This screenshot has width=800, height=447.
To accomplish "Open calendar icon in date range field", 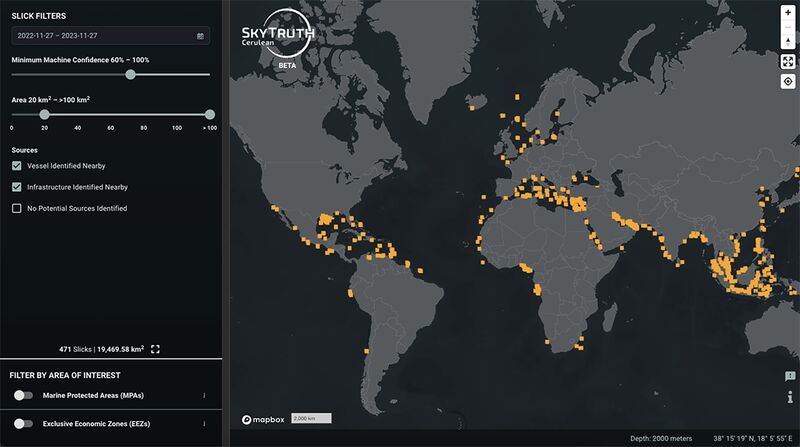I will click(200, 36).
